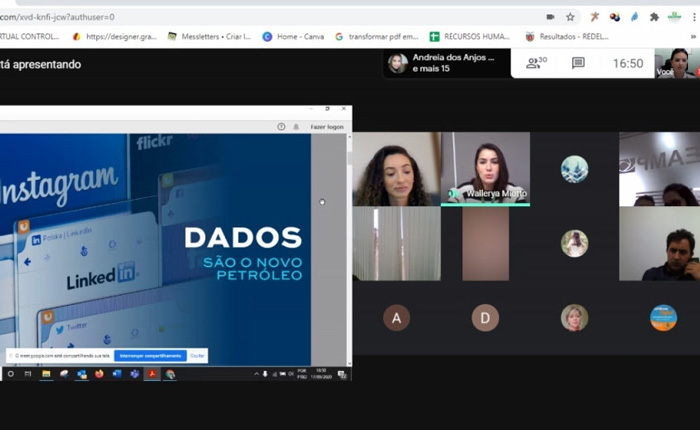The image size is (700, 430).
Task: Open the RECURSOS HUMA... bookmark
Action: [x=469, y=37]
